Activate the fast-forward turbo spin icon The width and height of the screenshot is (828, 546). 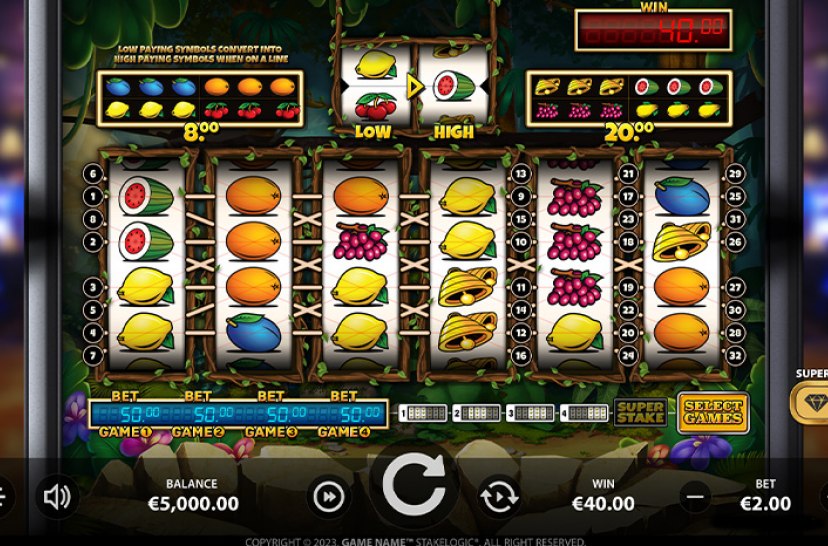328,496
